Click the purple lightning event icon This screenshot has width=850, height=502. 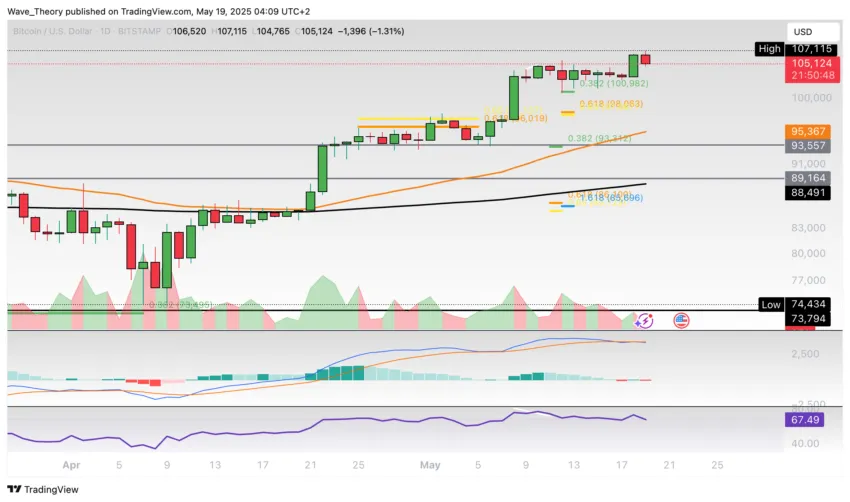tap(644, 321)
